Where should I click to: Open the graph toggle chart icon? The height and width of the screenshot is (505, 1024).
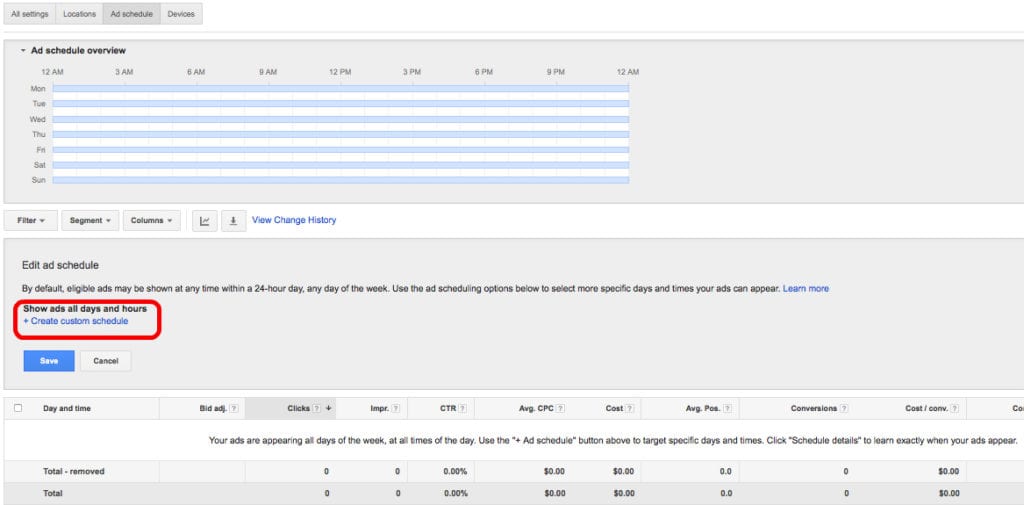coord(204,221)
